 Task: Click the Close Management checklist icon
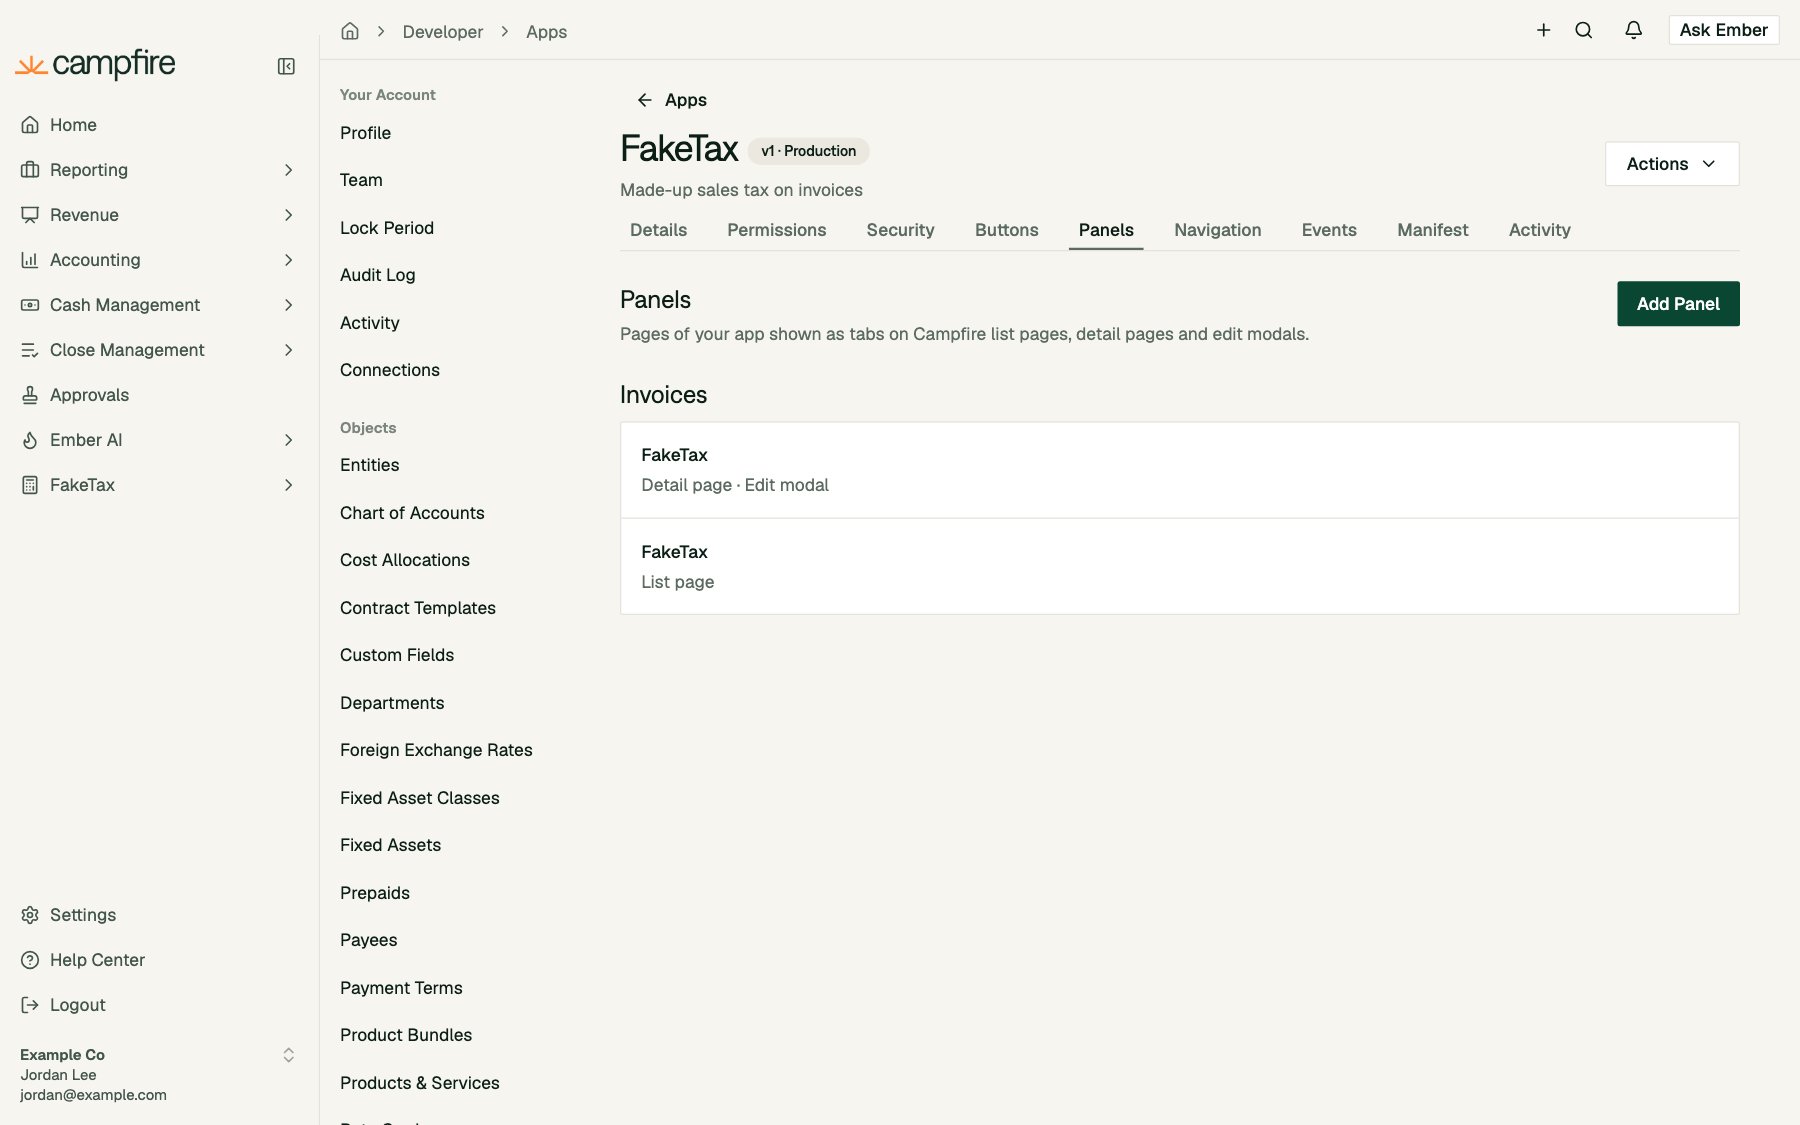30,350
